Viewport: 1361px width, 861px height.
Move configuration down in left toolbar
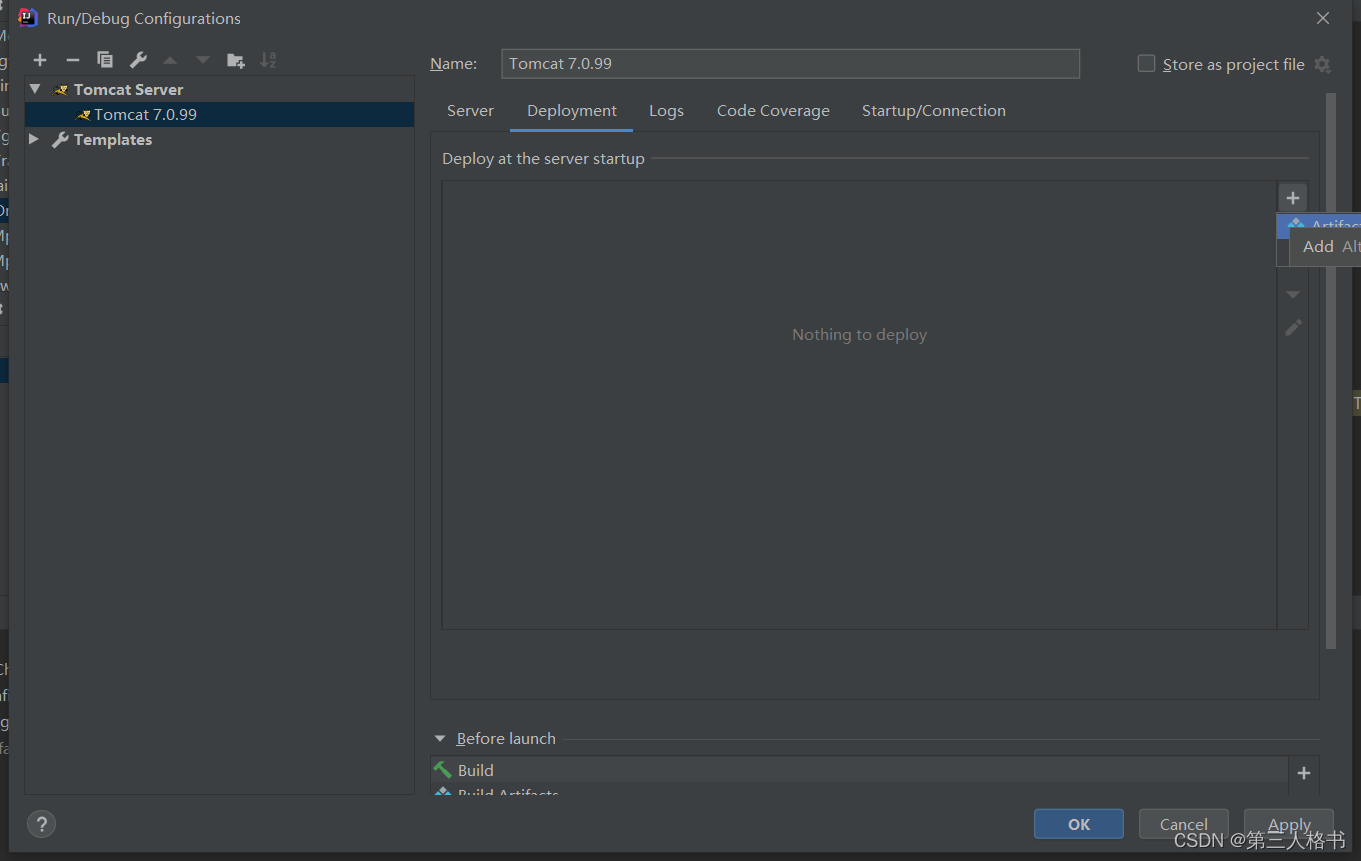point(203,60)
